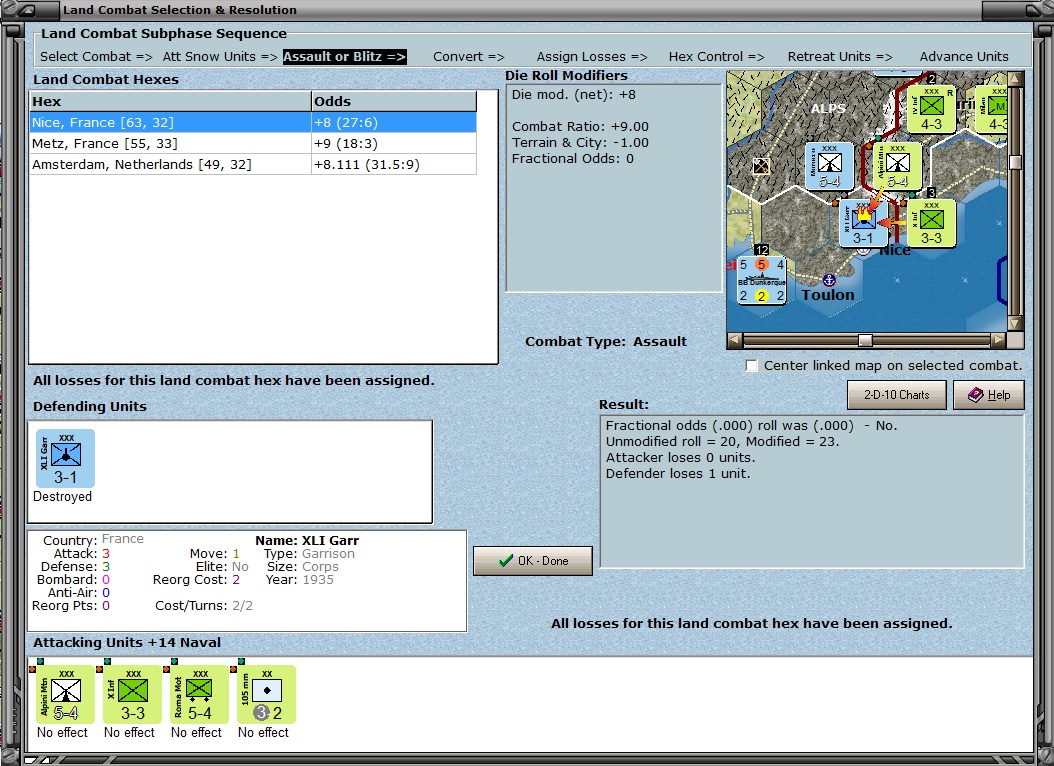Viewport: 1054px width, 766px height.
Task: Click the IV Inf 4-3 unit on map
Action: point(931,109)
